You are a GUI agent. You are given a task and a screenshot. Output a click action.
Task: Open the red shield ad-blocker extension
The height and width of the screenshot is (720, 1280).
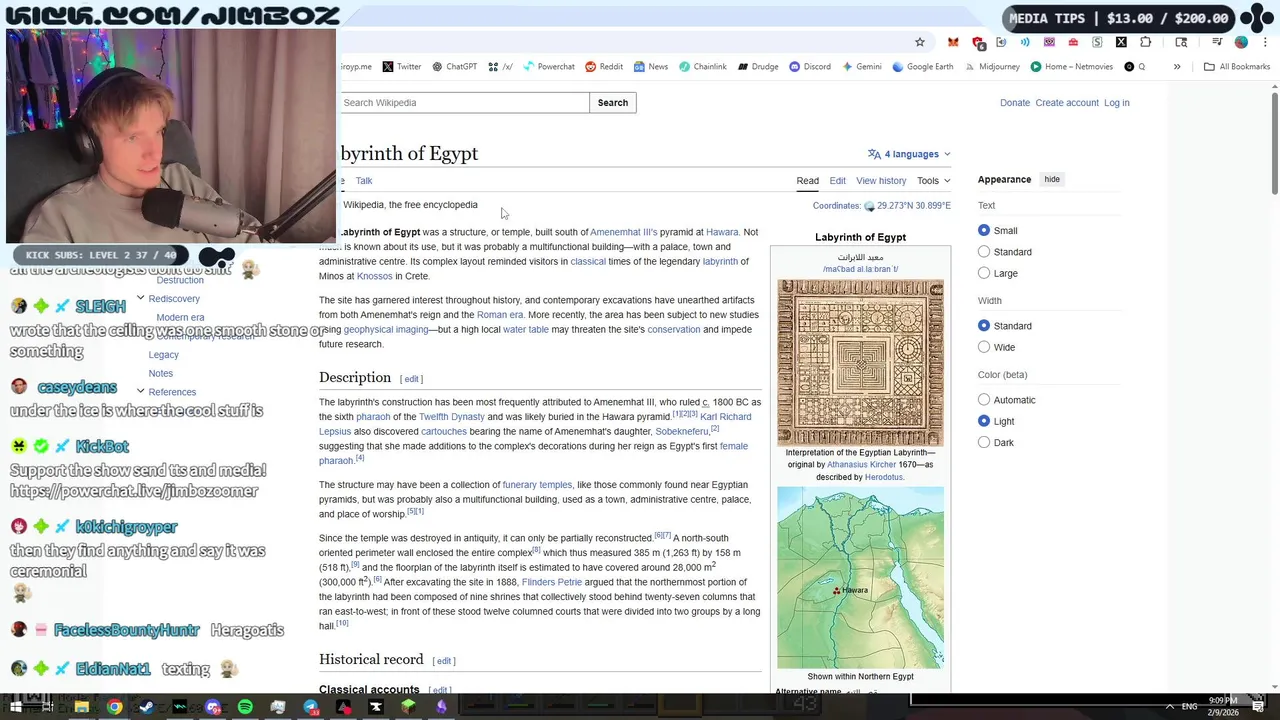(x=978, y=42)
